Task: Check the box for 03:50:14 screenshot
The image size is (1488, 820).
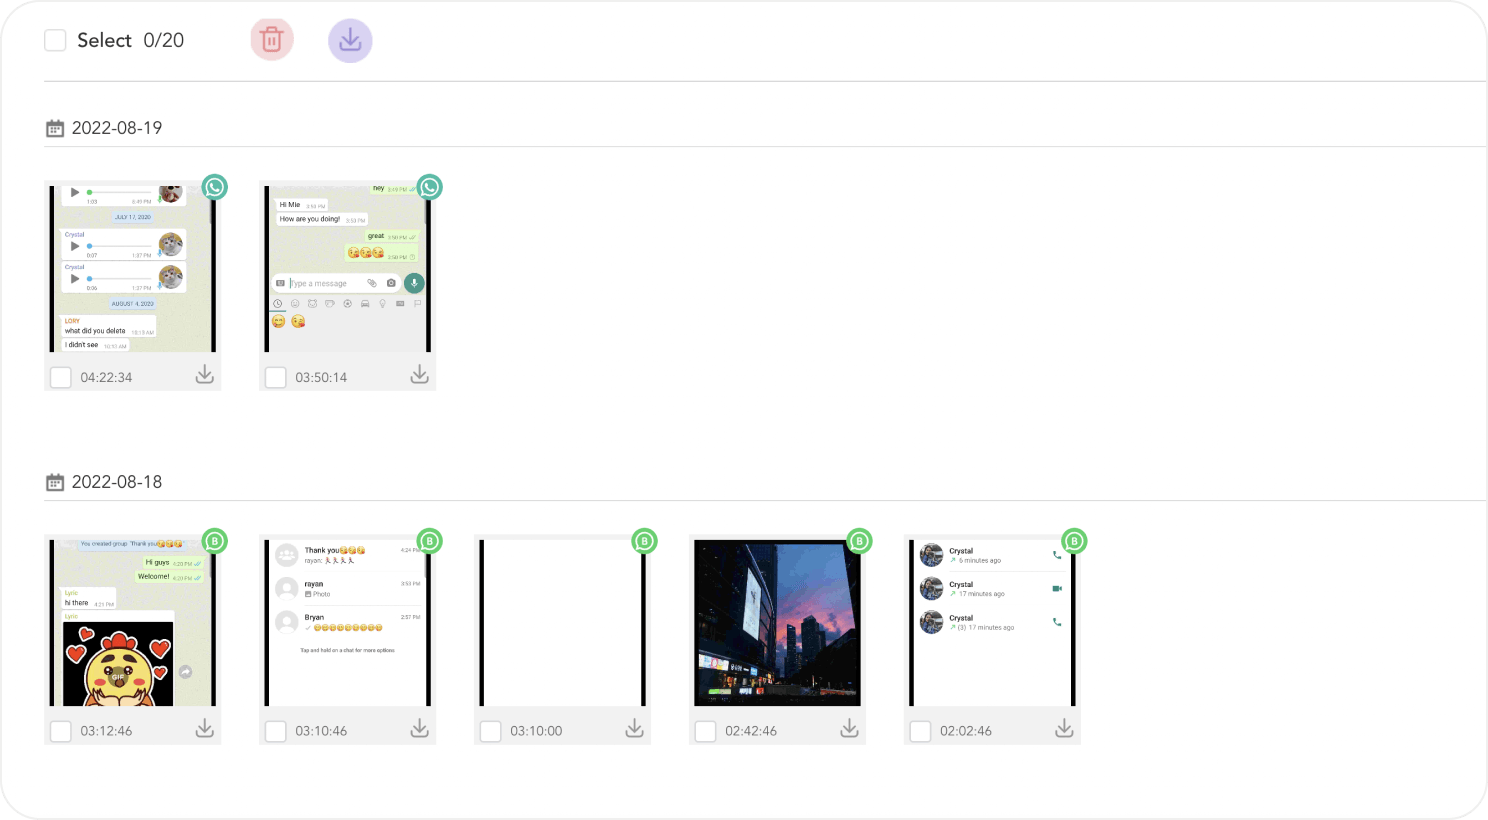Action: click(x=276, y=377)
